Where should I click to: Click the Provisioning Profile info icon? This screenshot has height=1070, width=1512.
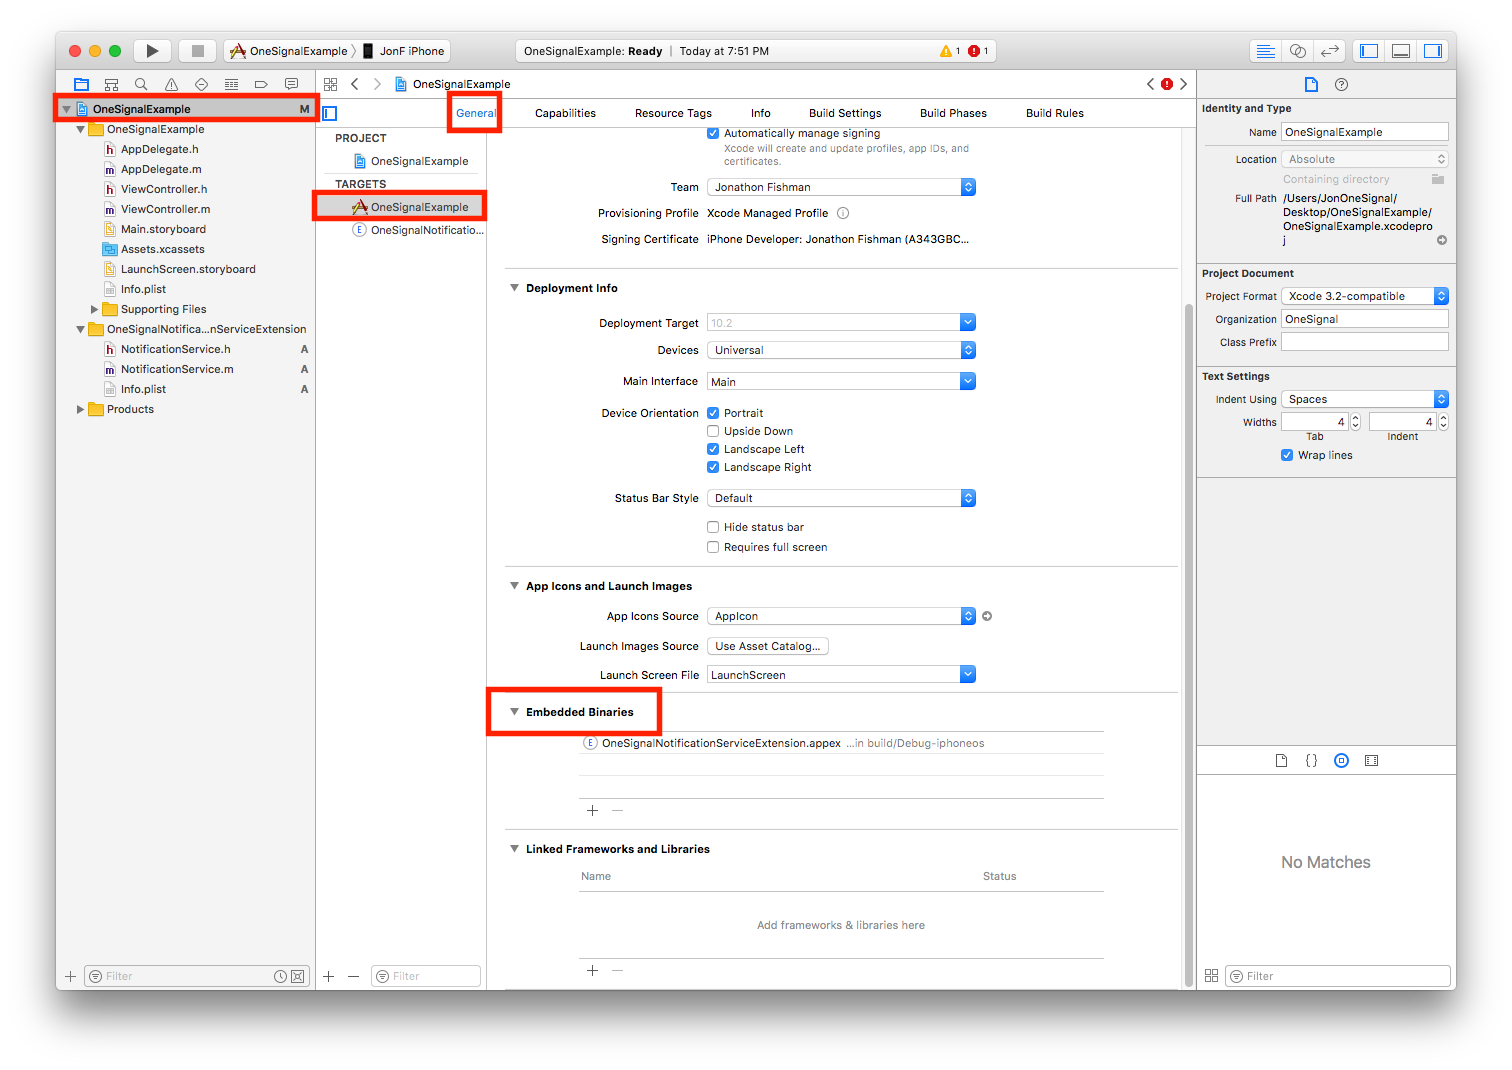(x=843, y=213)
